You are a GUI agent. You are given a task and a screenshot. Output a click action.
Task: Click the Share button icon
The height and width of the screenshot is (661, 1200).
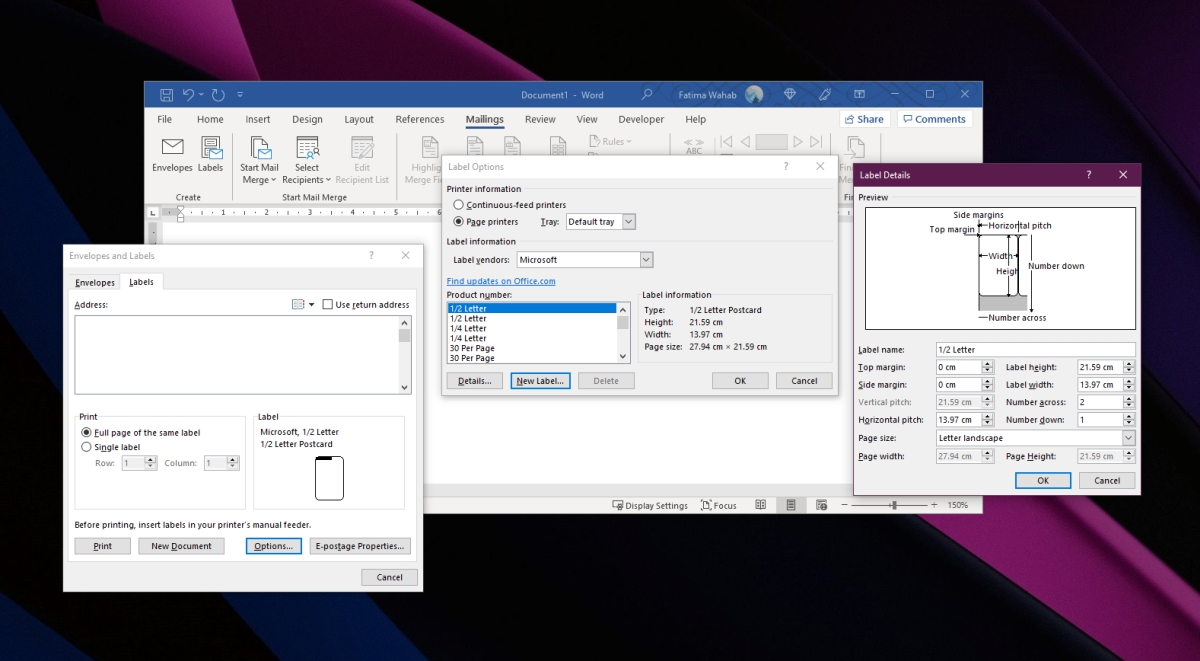point(863,118)
